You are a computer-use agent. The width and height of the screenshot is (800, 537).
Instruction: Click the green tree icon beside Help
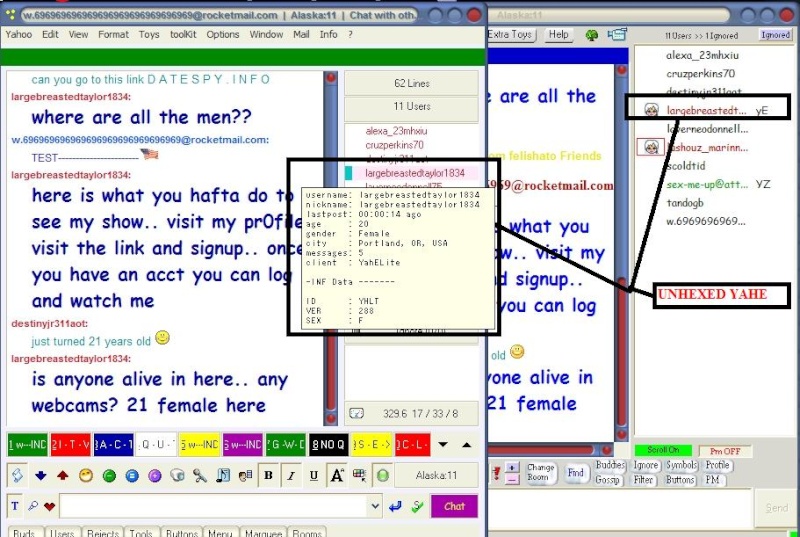[592, 35]
